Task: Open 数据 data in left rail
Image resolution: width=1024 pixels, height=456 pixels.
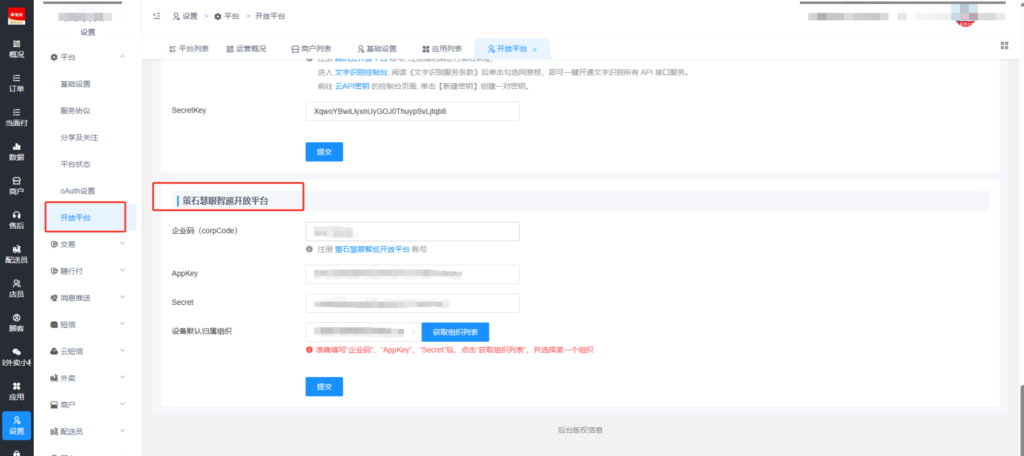Action: [x=16, y=152]
